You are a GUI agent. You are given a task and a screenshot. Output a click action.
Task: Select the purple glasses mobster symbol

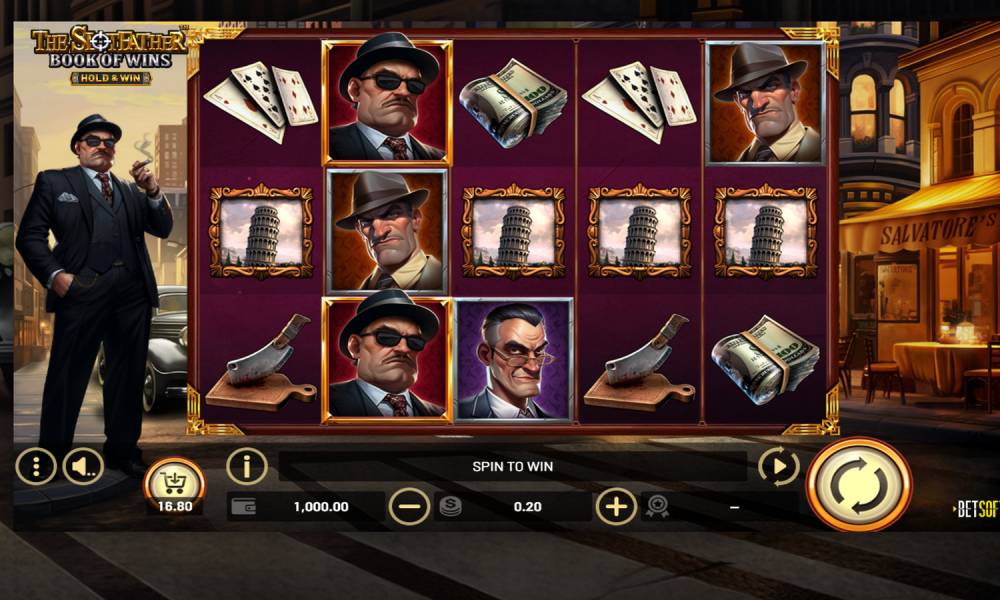[513, 358]
